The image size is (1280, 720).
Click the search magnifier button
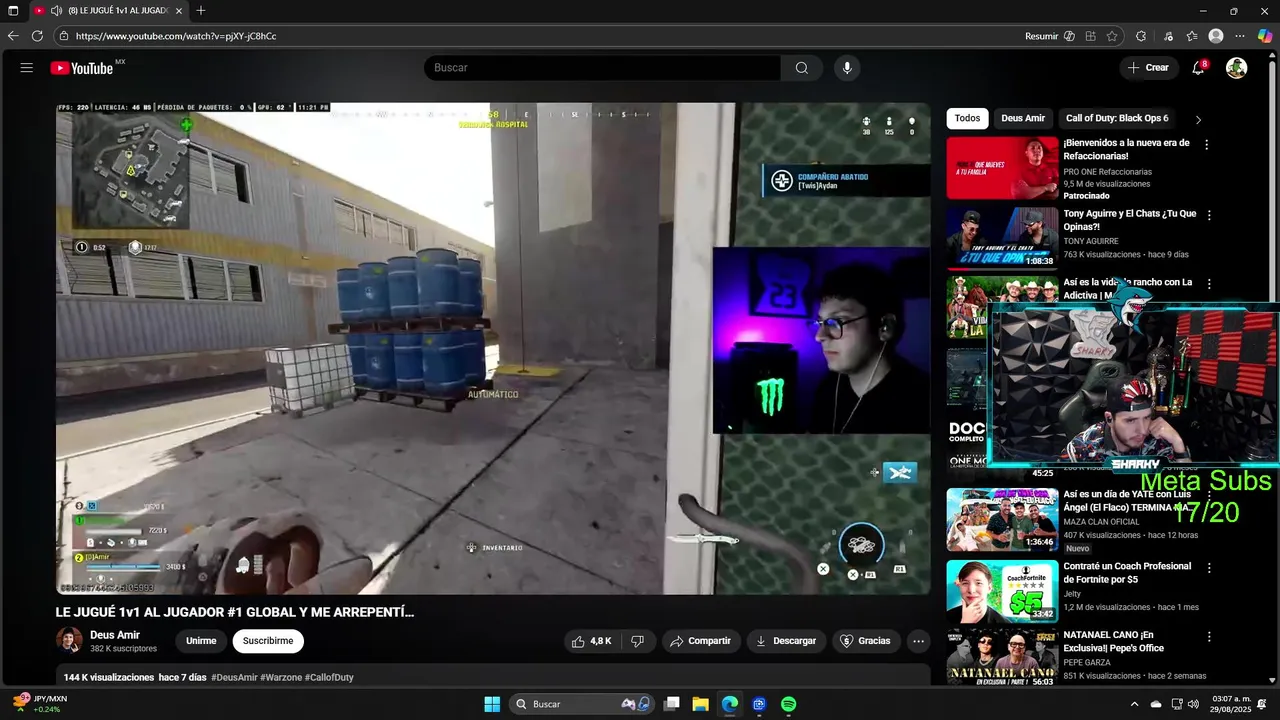[x=801, y=68]
